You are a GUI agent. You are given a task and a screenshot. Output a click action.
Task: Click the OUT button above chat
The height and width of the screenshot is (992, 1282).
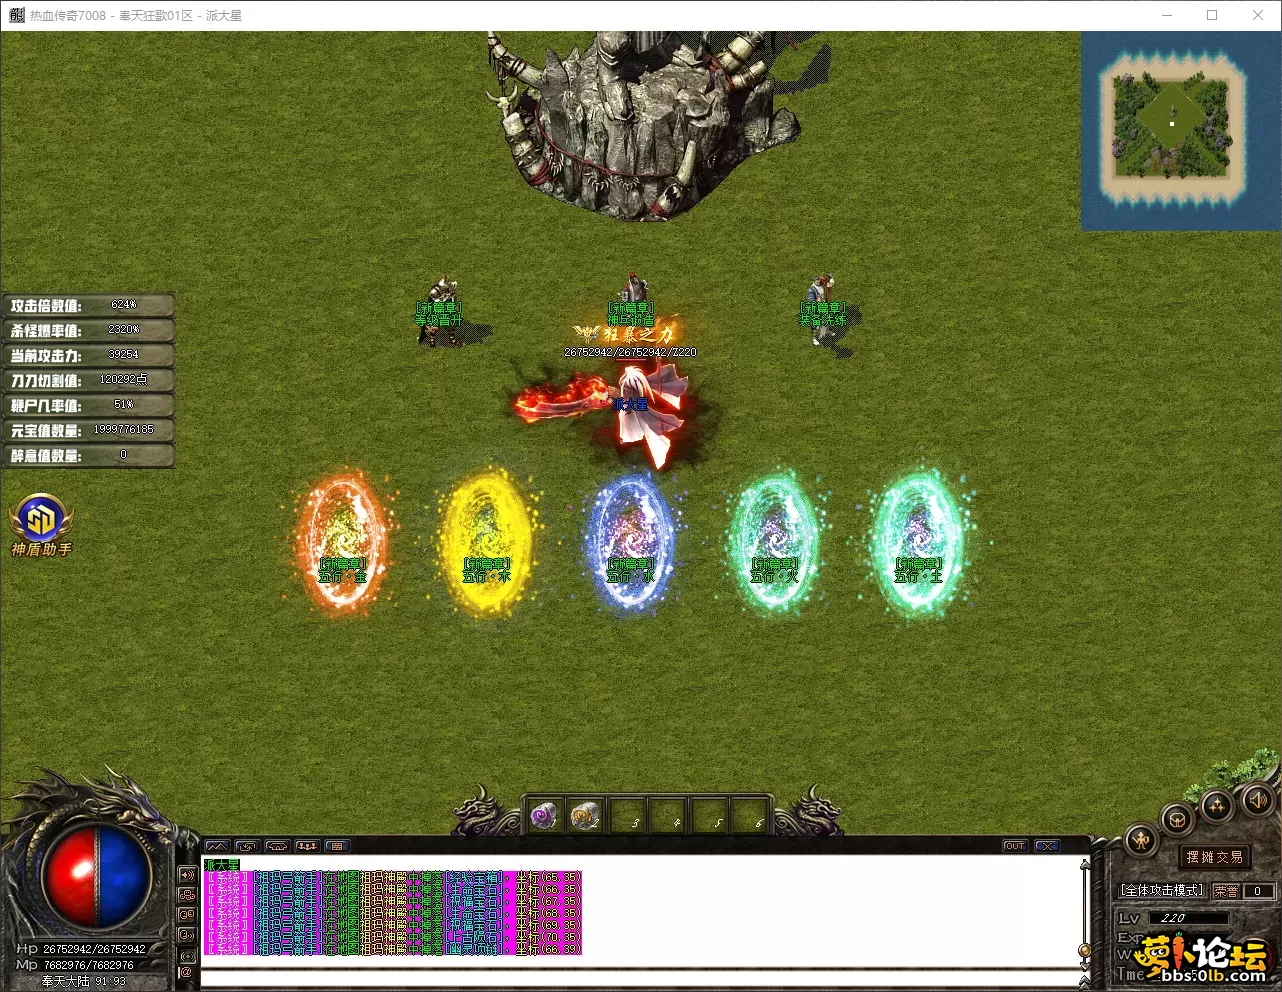tap(1014, 846)
